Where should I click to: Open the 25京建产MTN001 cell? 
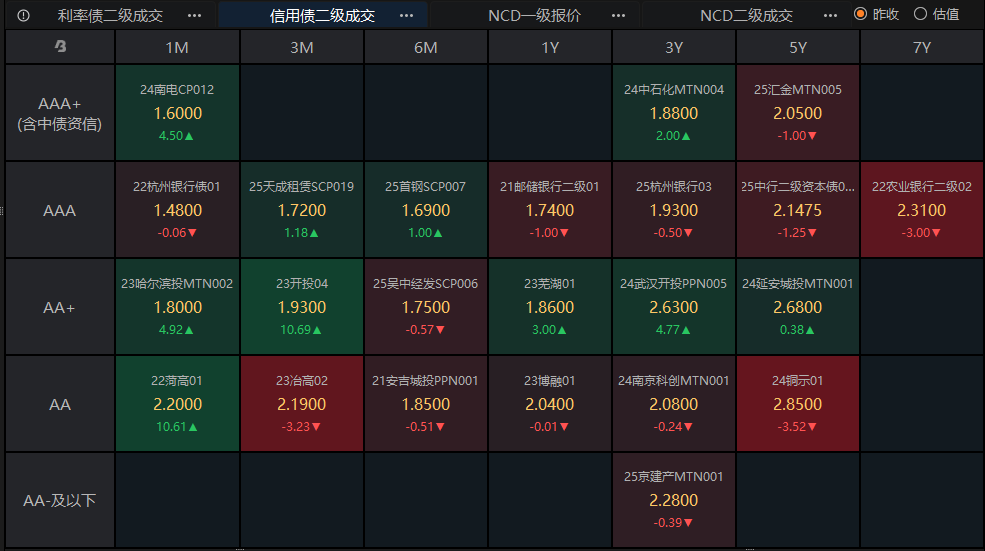coord(673,500)
